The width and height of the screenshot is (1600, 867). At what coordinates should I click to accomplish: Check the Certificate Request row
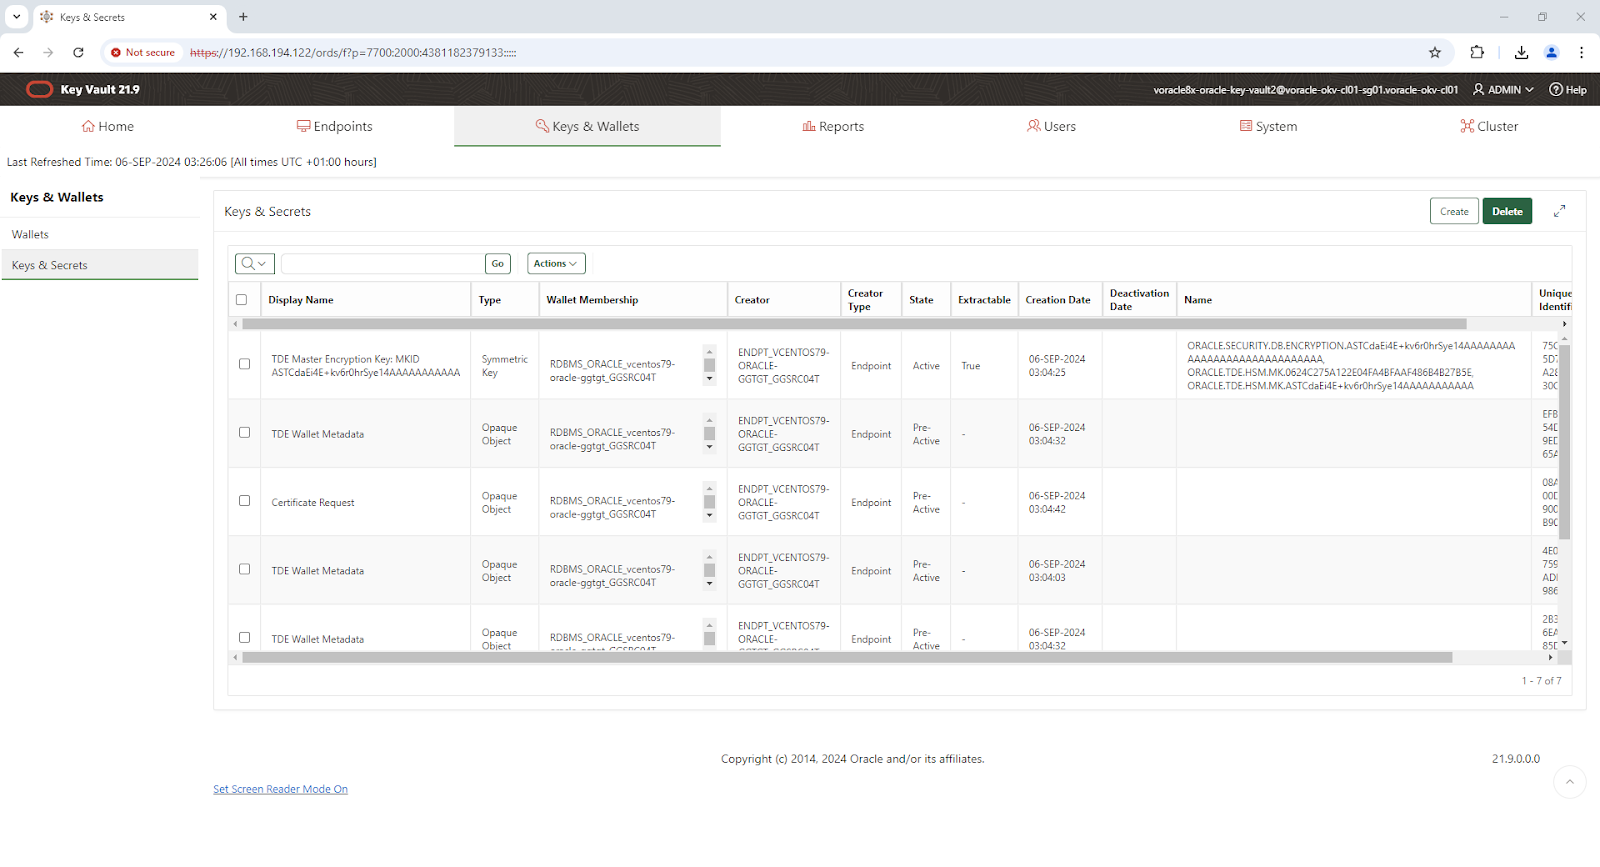coord(244,500)
